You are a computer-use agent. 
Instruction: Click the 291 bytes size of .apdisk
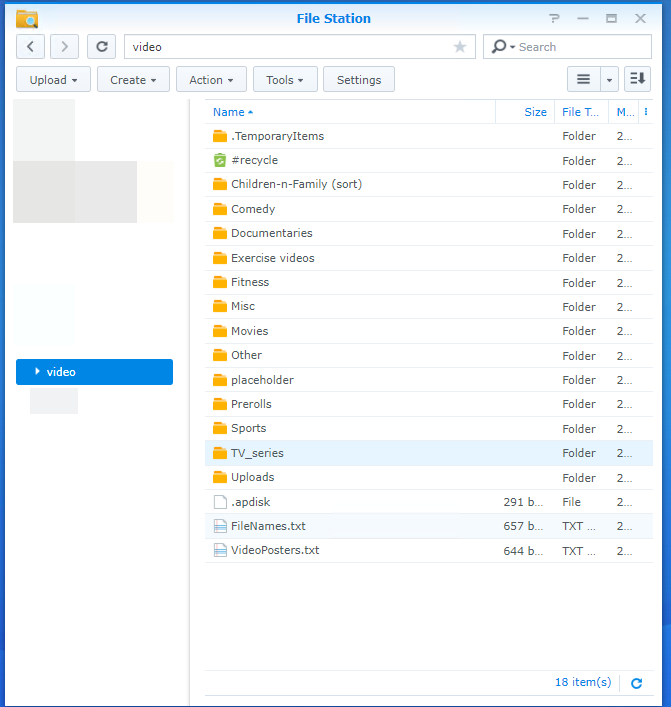pos(523,502)
